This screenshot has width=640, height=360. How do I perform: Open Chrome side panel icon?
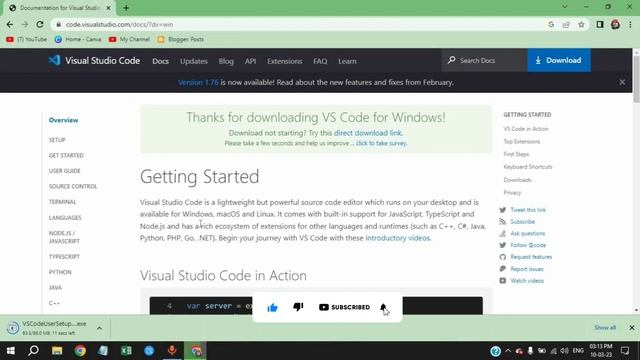pyautogui.click(x=600, y=24)
